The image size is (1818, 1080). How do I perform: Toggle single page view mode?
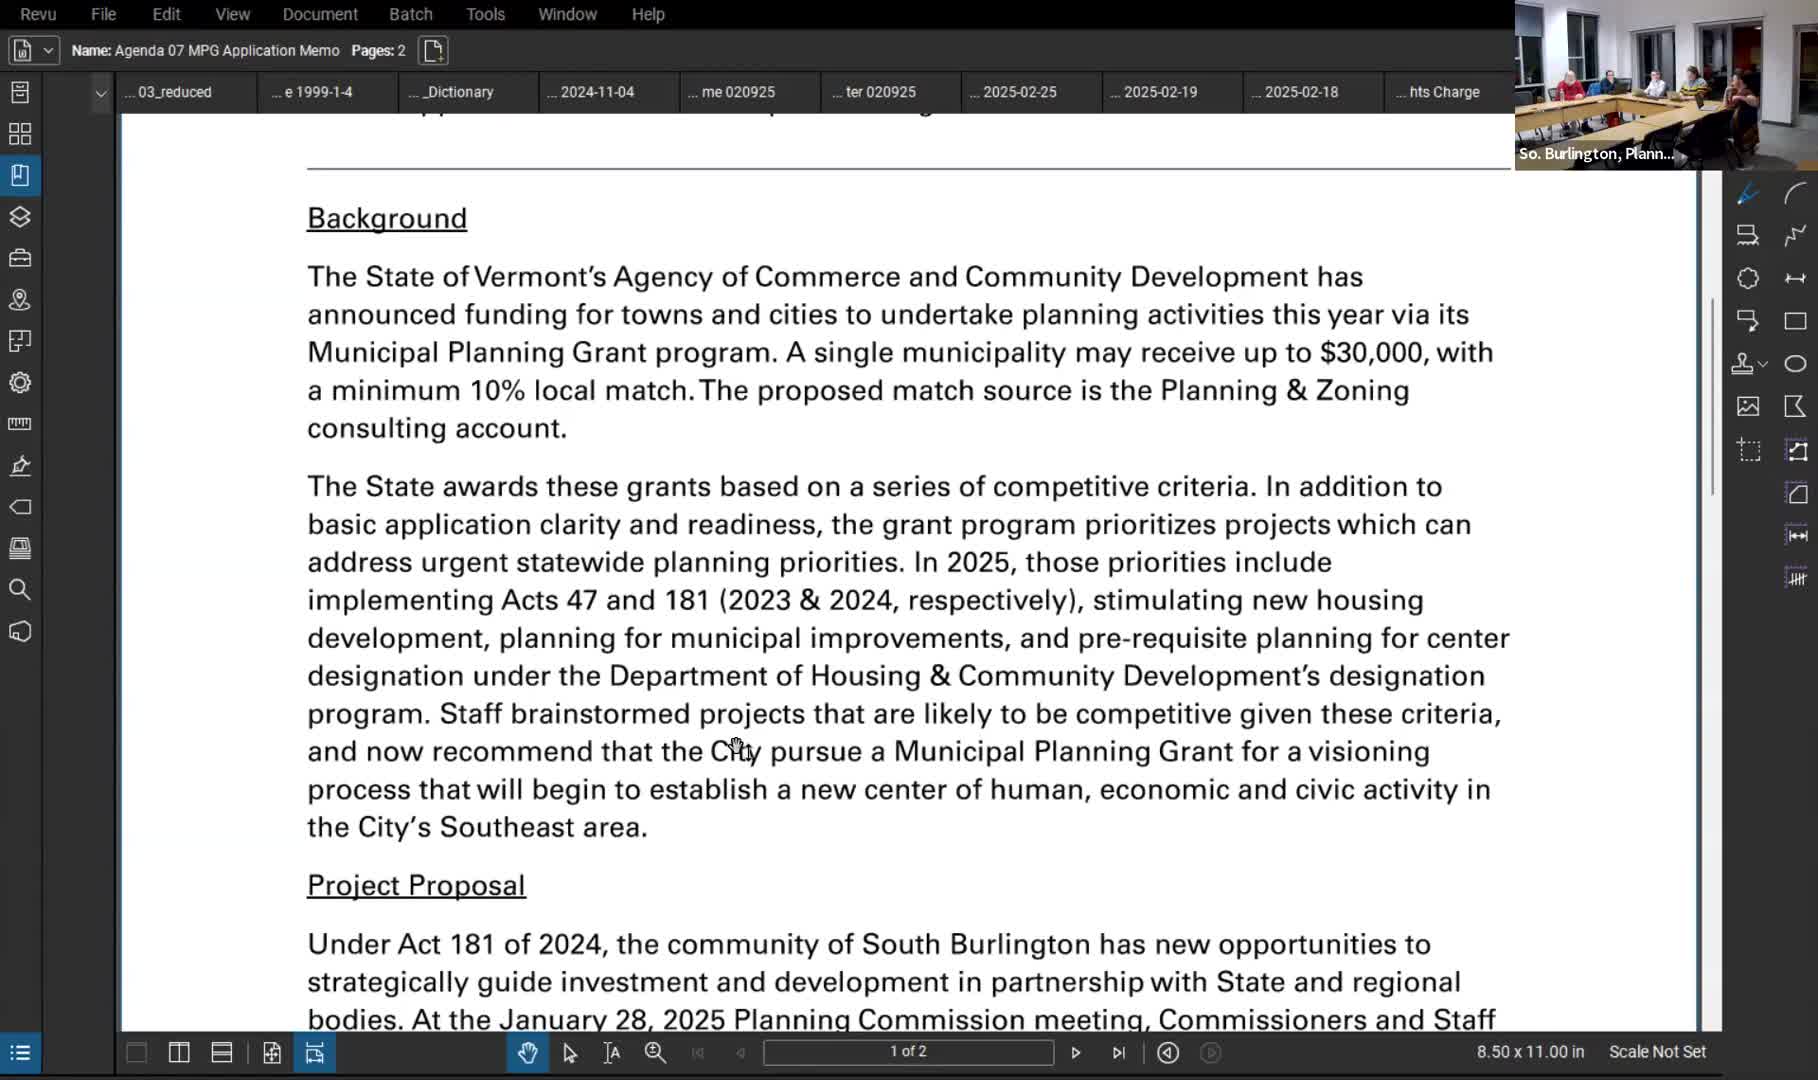click(137, 1053)
